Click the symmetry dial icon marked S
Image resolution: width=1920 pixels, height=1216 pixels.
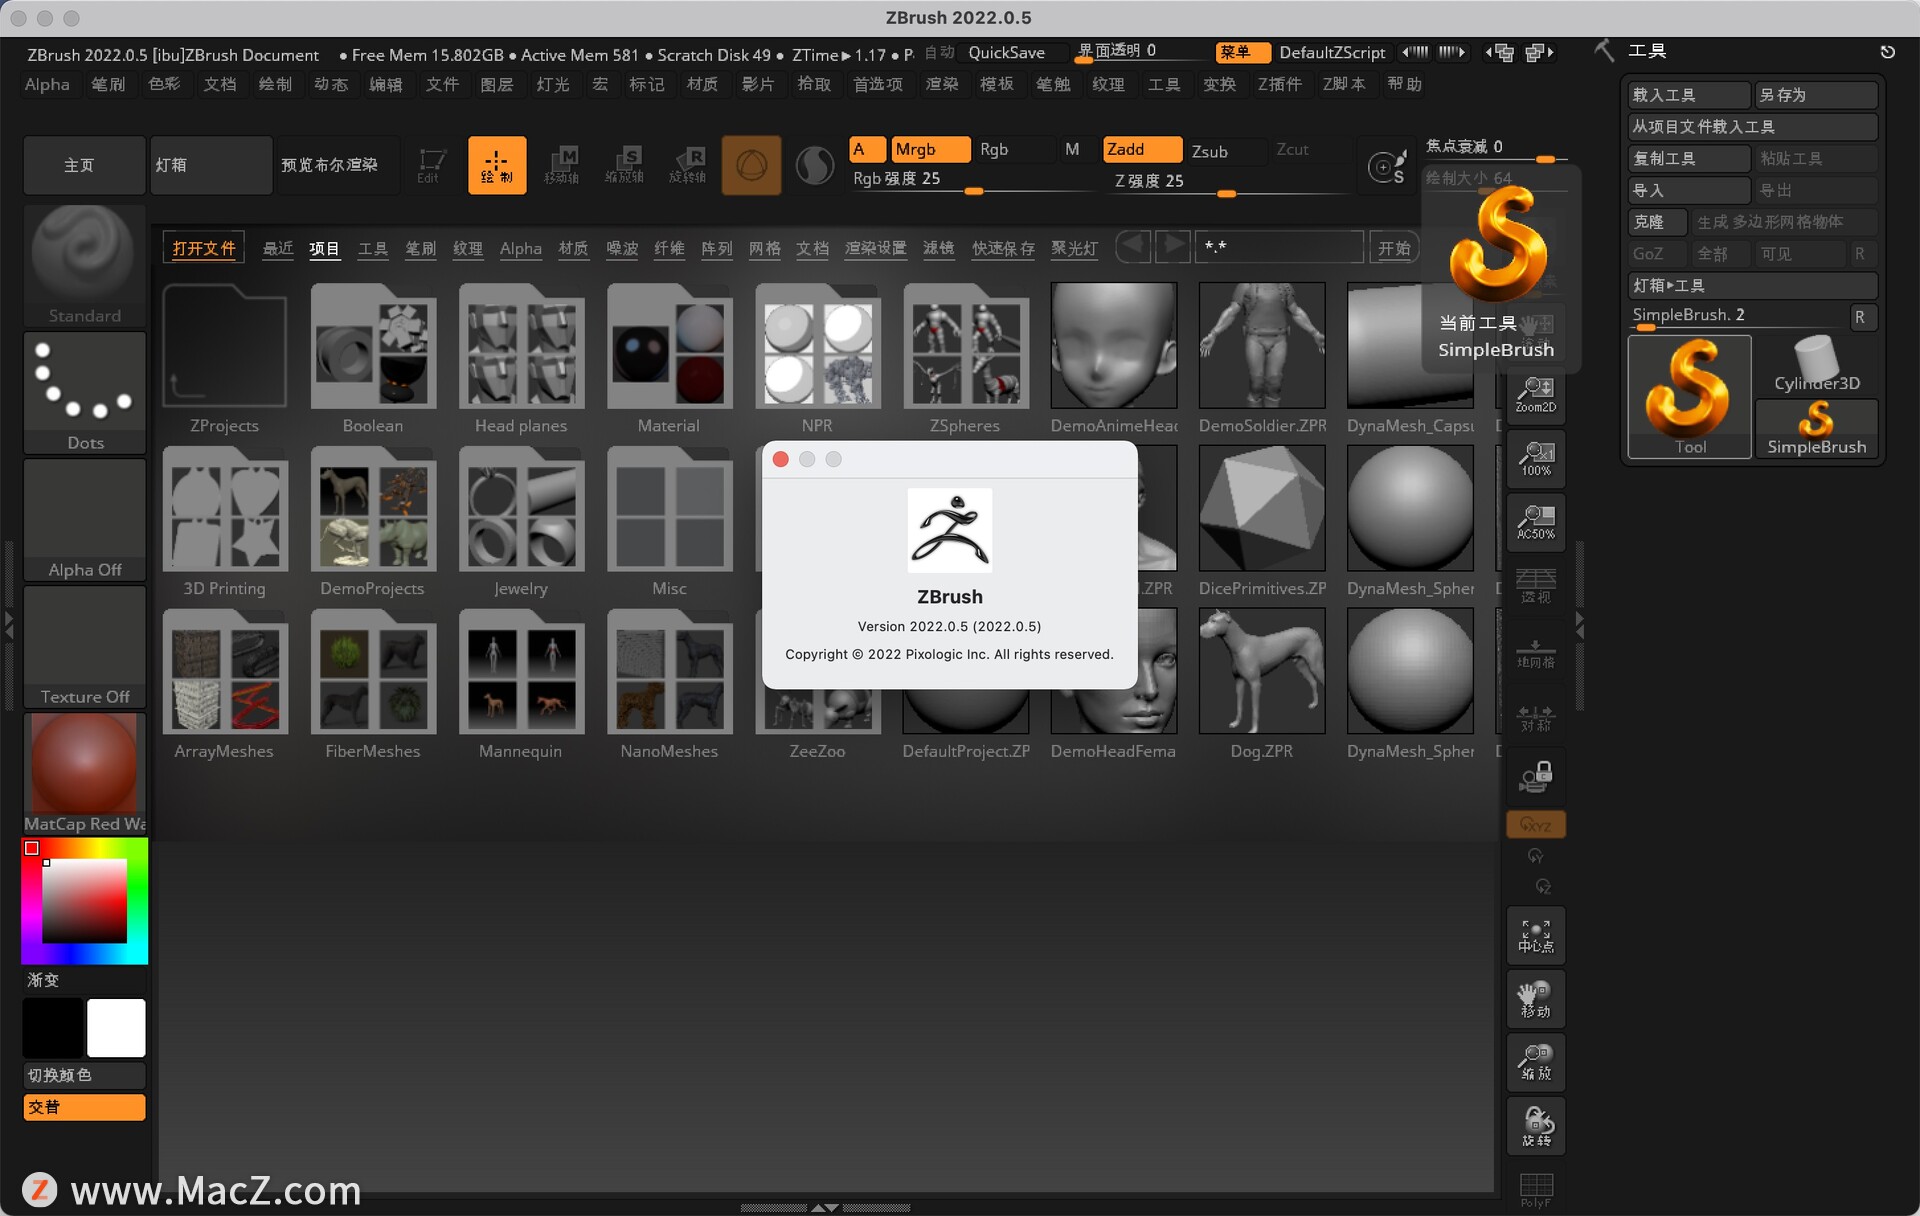(x=1387, y=166)
